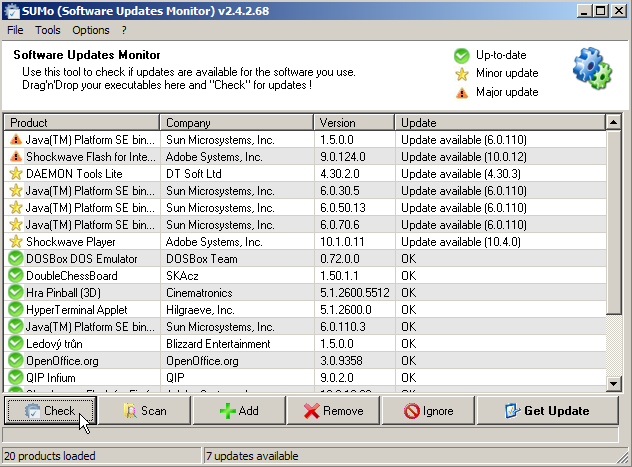
Task: Click the Major update legend warning icon
Action: (x=462, y=93)
